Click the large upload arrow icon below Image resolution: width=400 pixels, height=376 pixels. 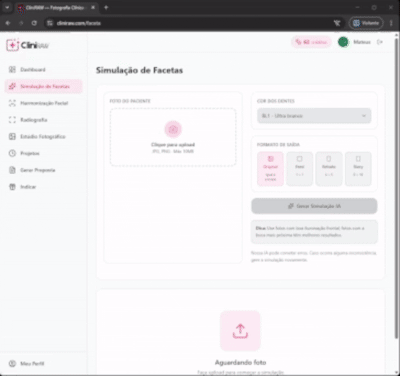coord(240,331)
